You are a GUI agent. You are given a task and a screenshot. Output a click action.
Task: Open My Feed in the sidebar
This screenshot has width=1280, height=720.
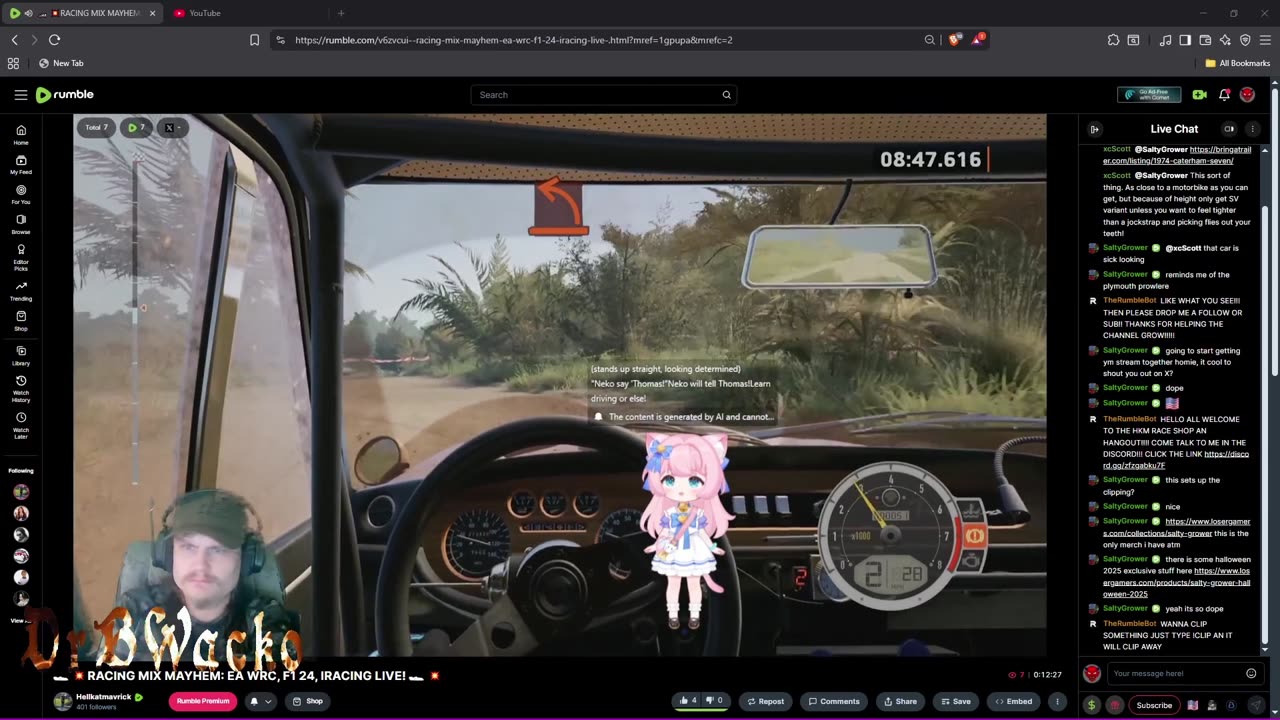[21, 165]
